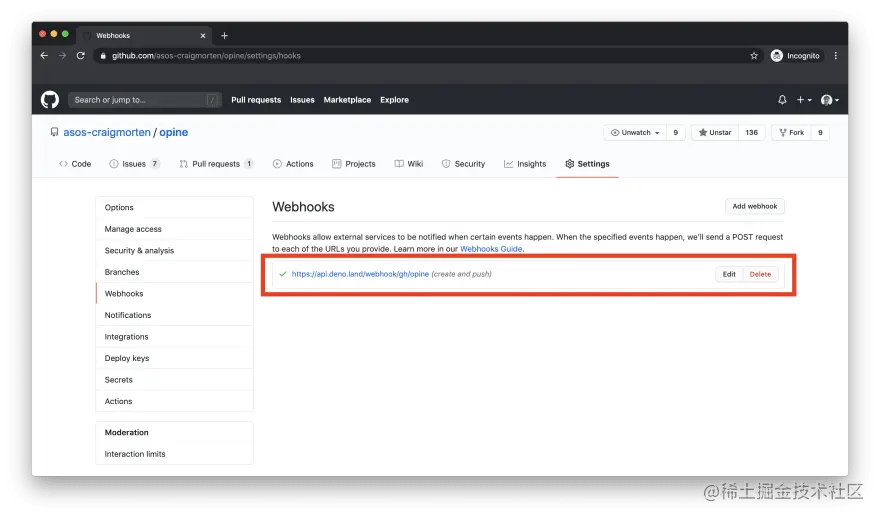This screenshot has width=880, height=518.
Task: Open the notifications bell
Action: click(782, 100)
